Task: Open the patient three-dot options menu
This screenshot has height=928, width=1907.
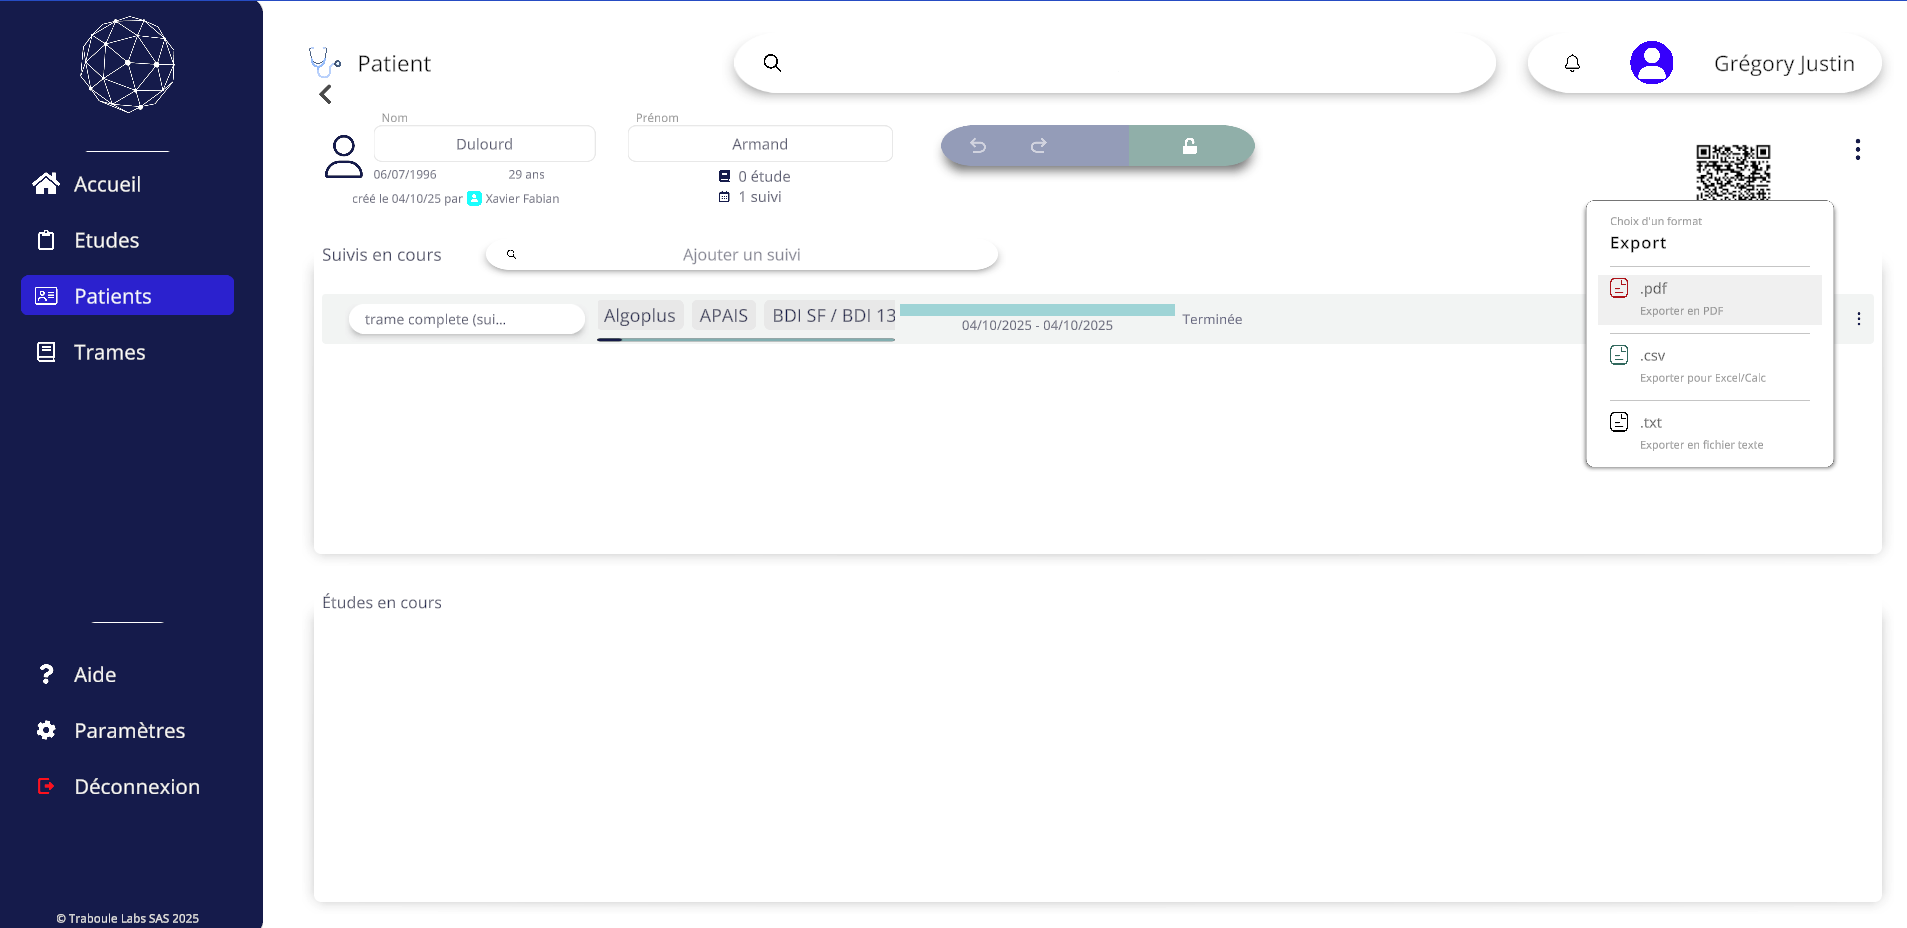Action: pyautogui.click(x=1857, y=150)
